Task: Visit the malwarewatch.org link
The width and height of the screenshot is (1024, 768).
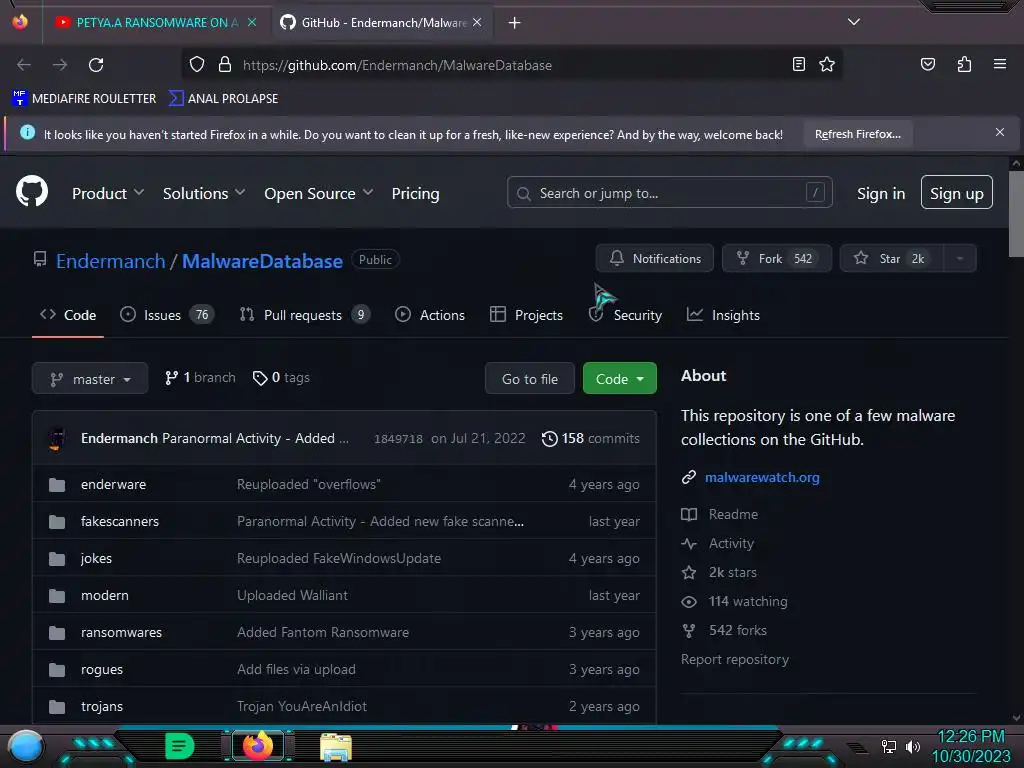Action: tap(762, 477)
